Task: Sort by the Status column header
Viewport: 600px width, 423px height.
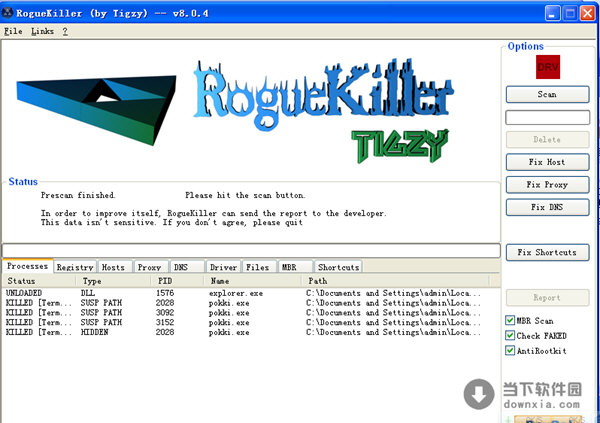Action: [39, 281]
